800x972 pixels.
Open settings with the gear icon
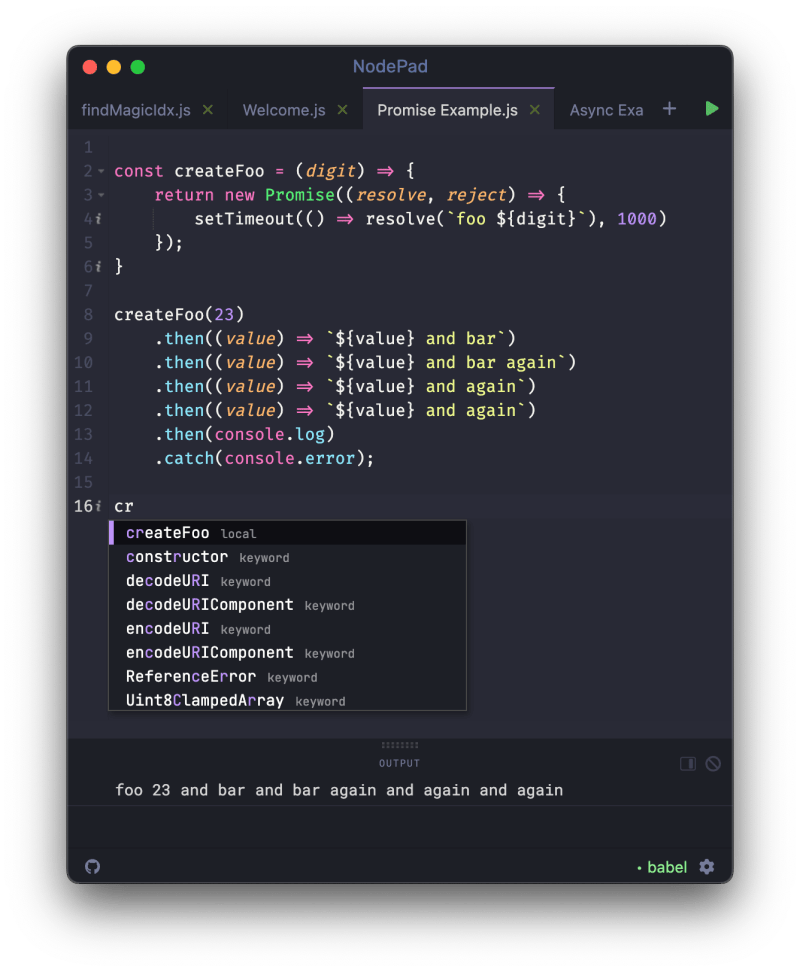706,867
